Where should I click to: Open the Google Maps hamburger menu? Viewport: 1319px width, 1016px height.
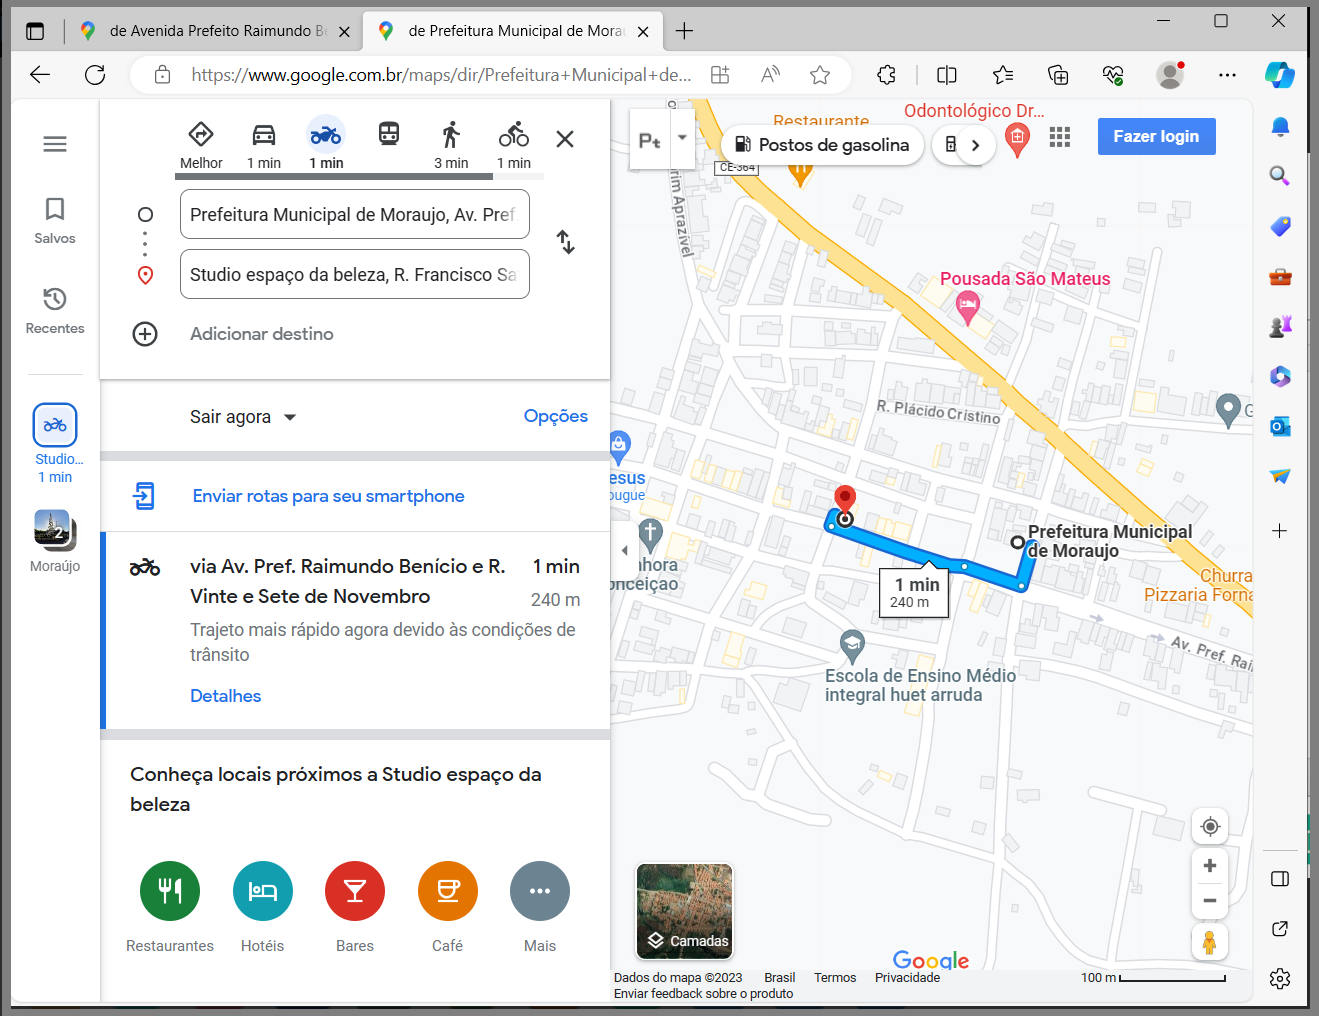(55, 144)
